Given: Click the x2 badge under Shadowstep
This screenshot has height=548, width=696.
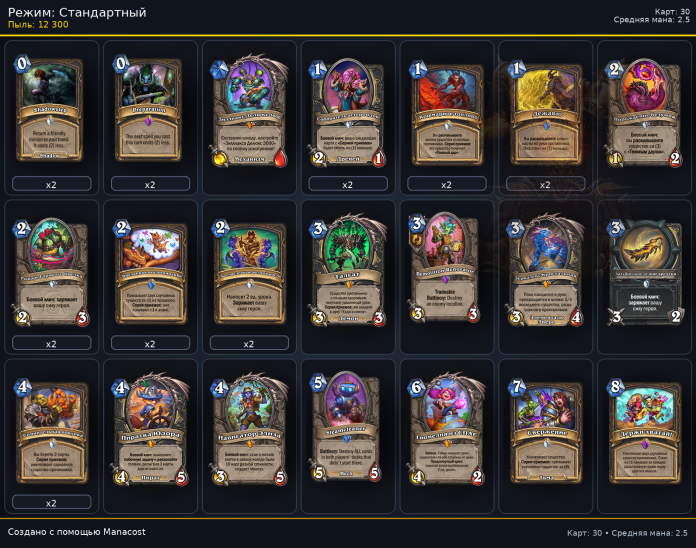Looking at the screenshot, I should 51,184.
